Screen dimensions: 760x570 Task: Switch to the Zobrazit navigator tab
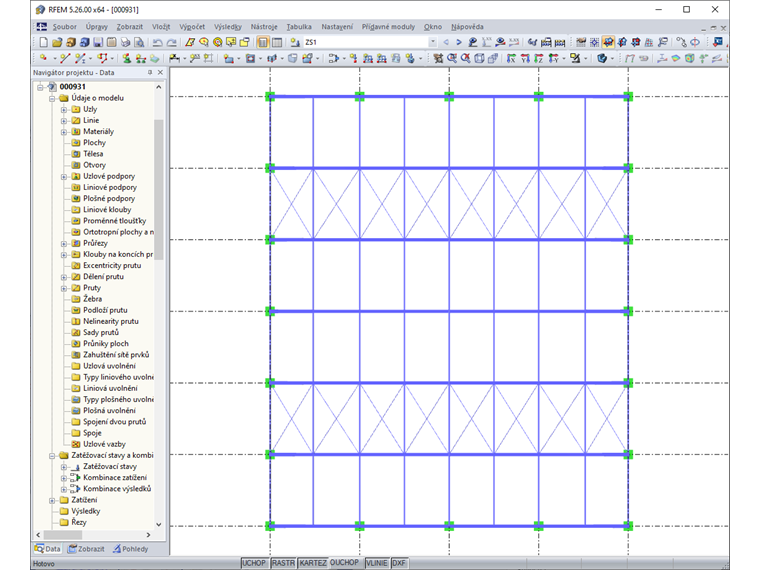click(x=86, y=549)
